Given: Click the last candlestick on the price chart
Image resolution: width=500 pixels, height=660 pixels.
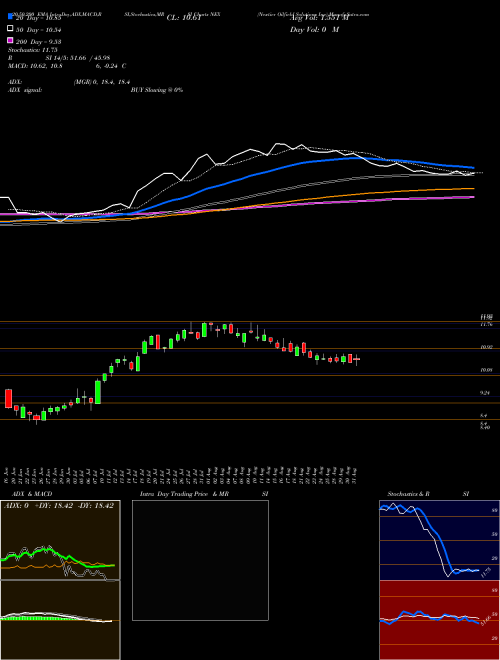Looking at the screenshot, I should [356, 359].
